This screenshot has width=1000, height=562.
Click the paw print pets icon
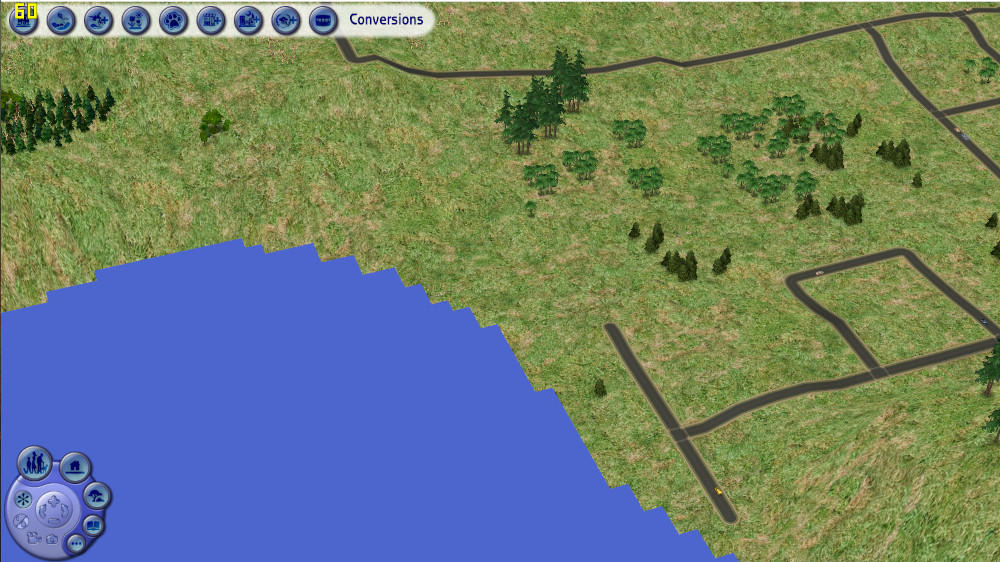coord(173,20)
